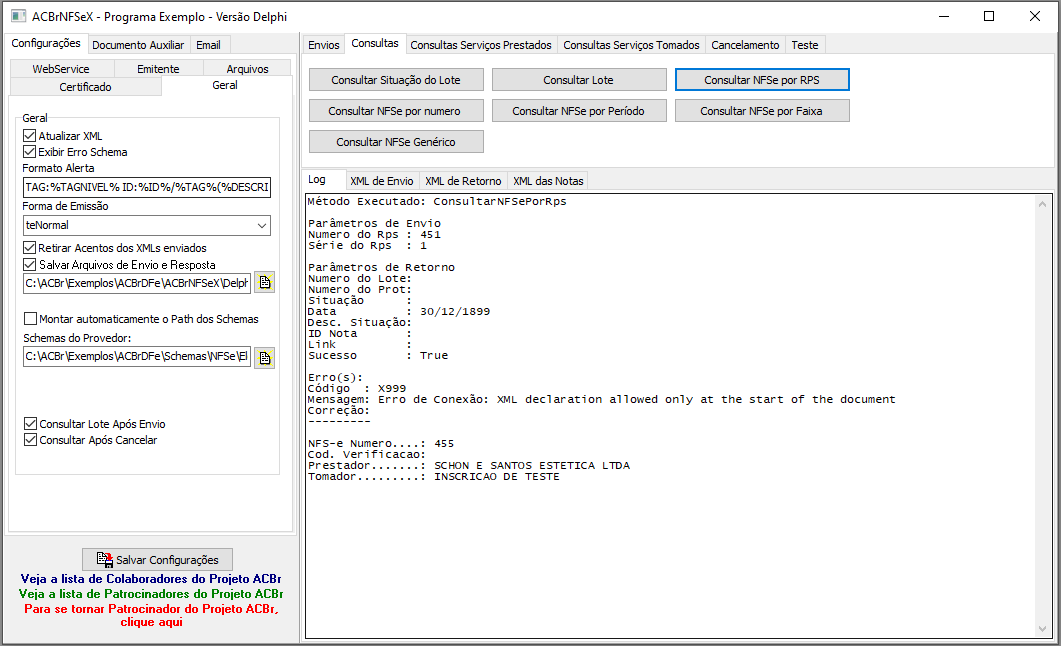Maximize the ACBrNFSeX window
The height and width of the screenshot is (646, 1061).
989,16
